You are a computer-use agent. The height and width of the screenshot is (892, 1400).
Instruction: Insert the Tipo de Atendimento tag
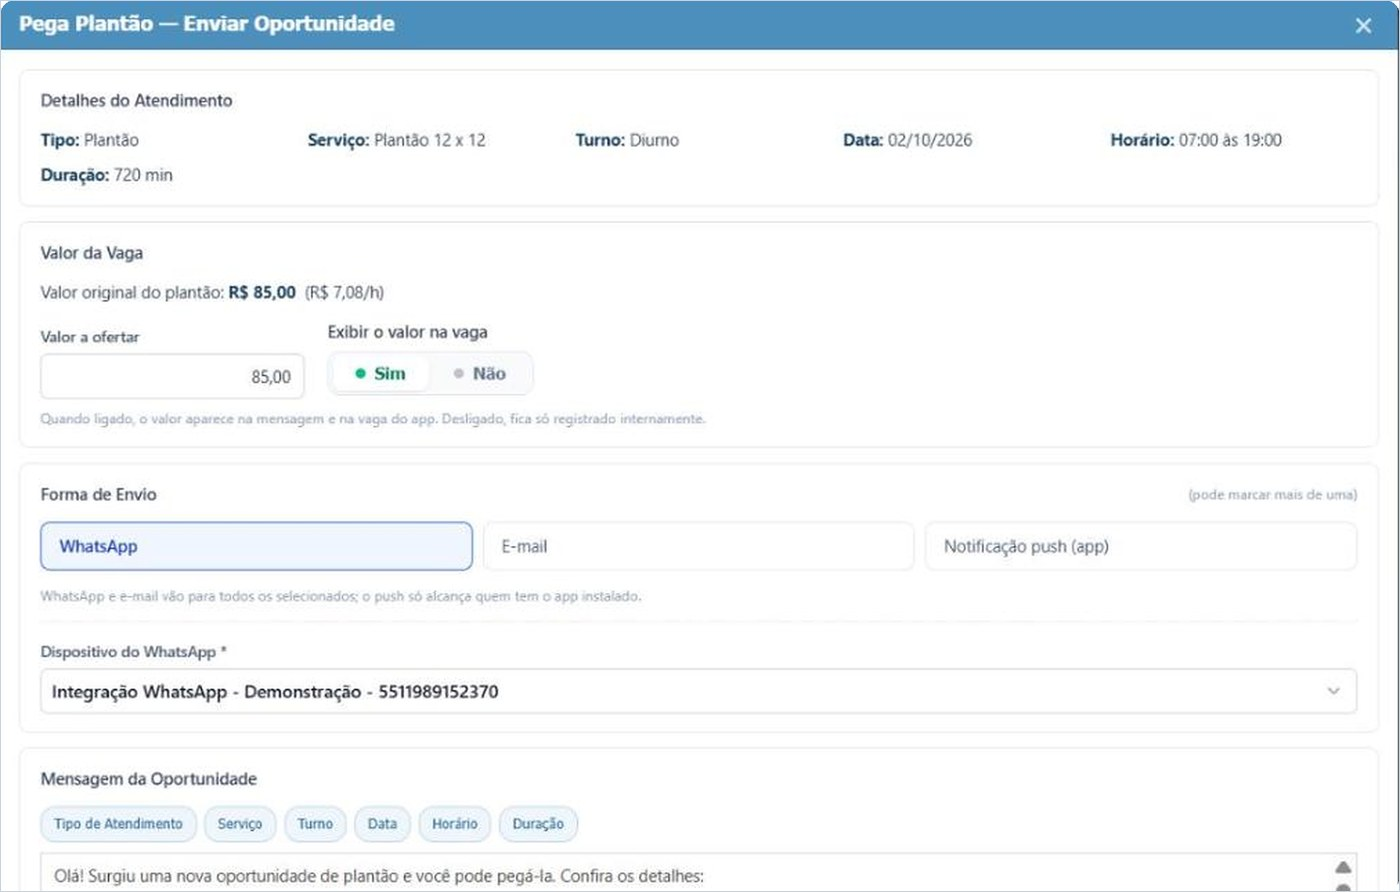tap(118, 824)
